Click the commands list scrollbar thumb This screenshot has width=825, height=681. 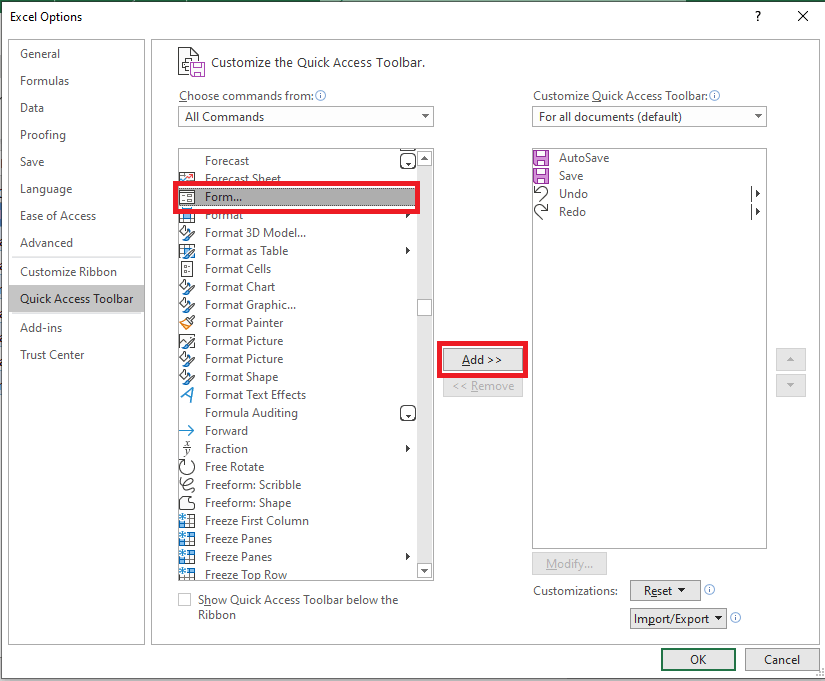pos(424,307)
